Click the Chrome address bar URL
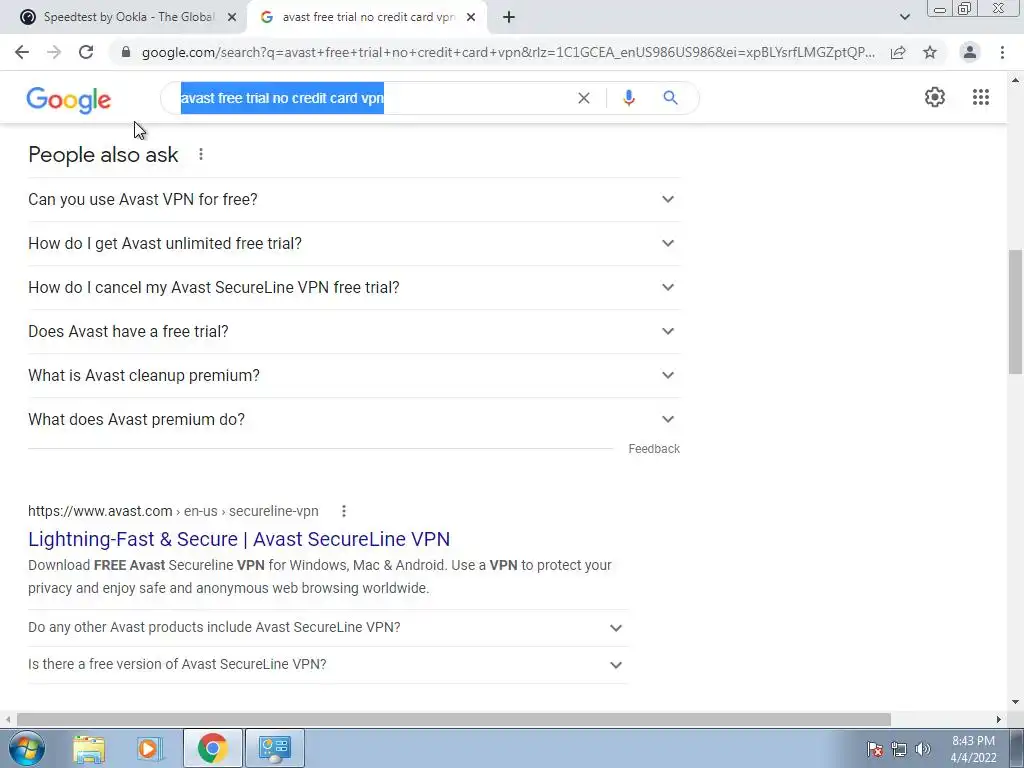Screen dimensions: 1024x768 pos(508,52)
